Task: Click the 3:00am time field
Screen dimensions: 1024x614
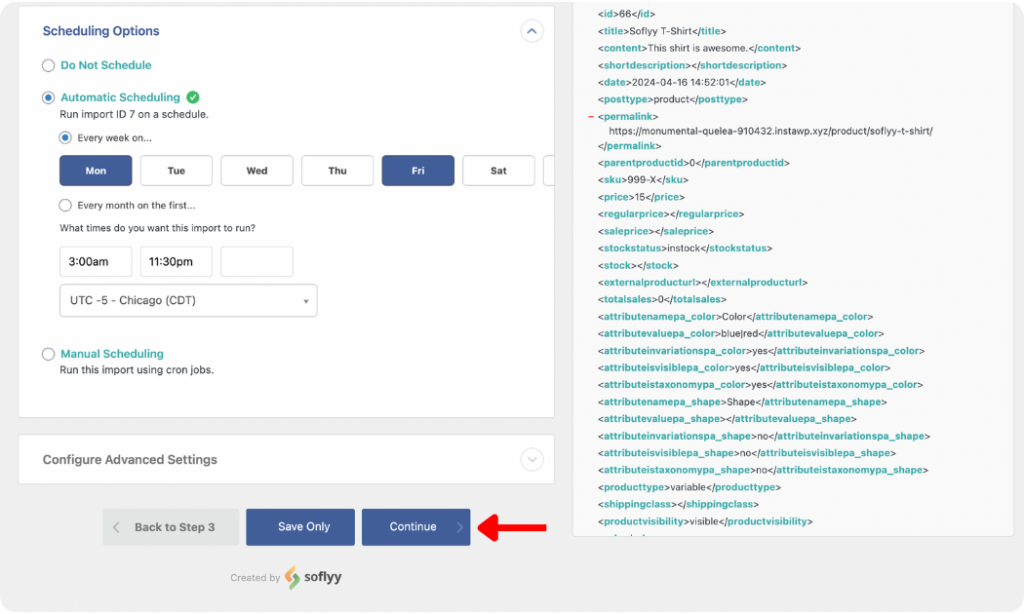Action: click(x=96, y=261)
